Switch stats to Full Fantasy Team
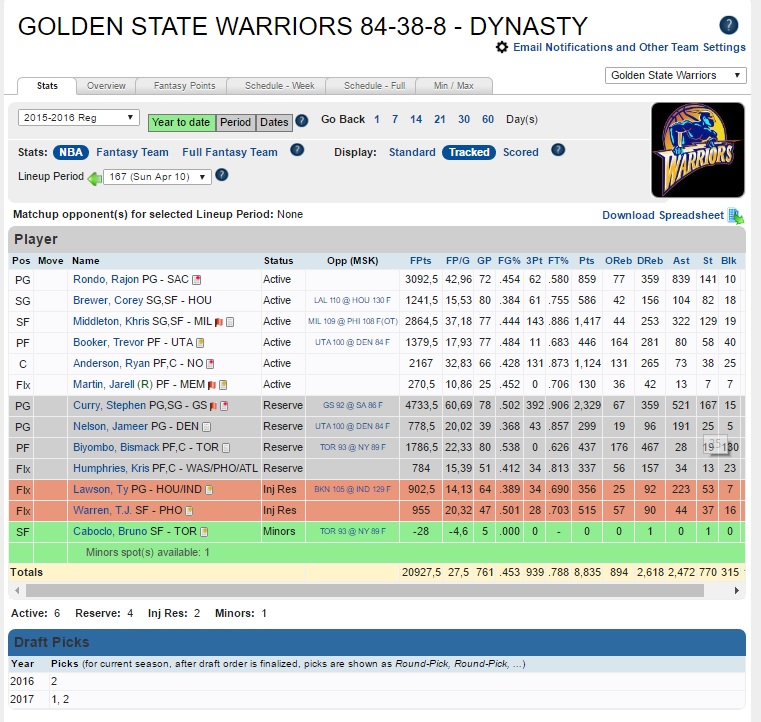Screen dimensions: 761x722 tap(230, 152)
